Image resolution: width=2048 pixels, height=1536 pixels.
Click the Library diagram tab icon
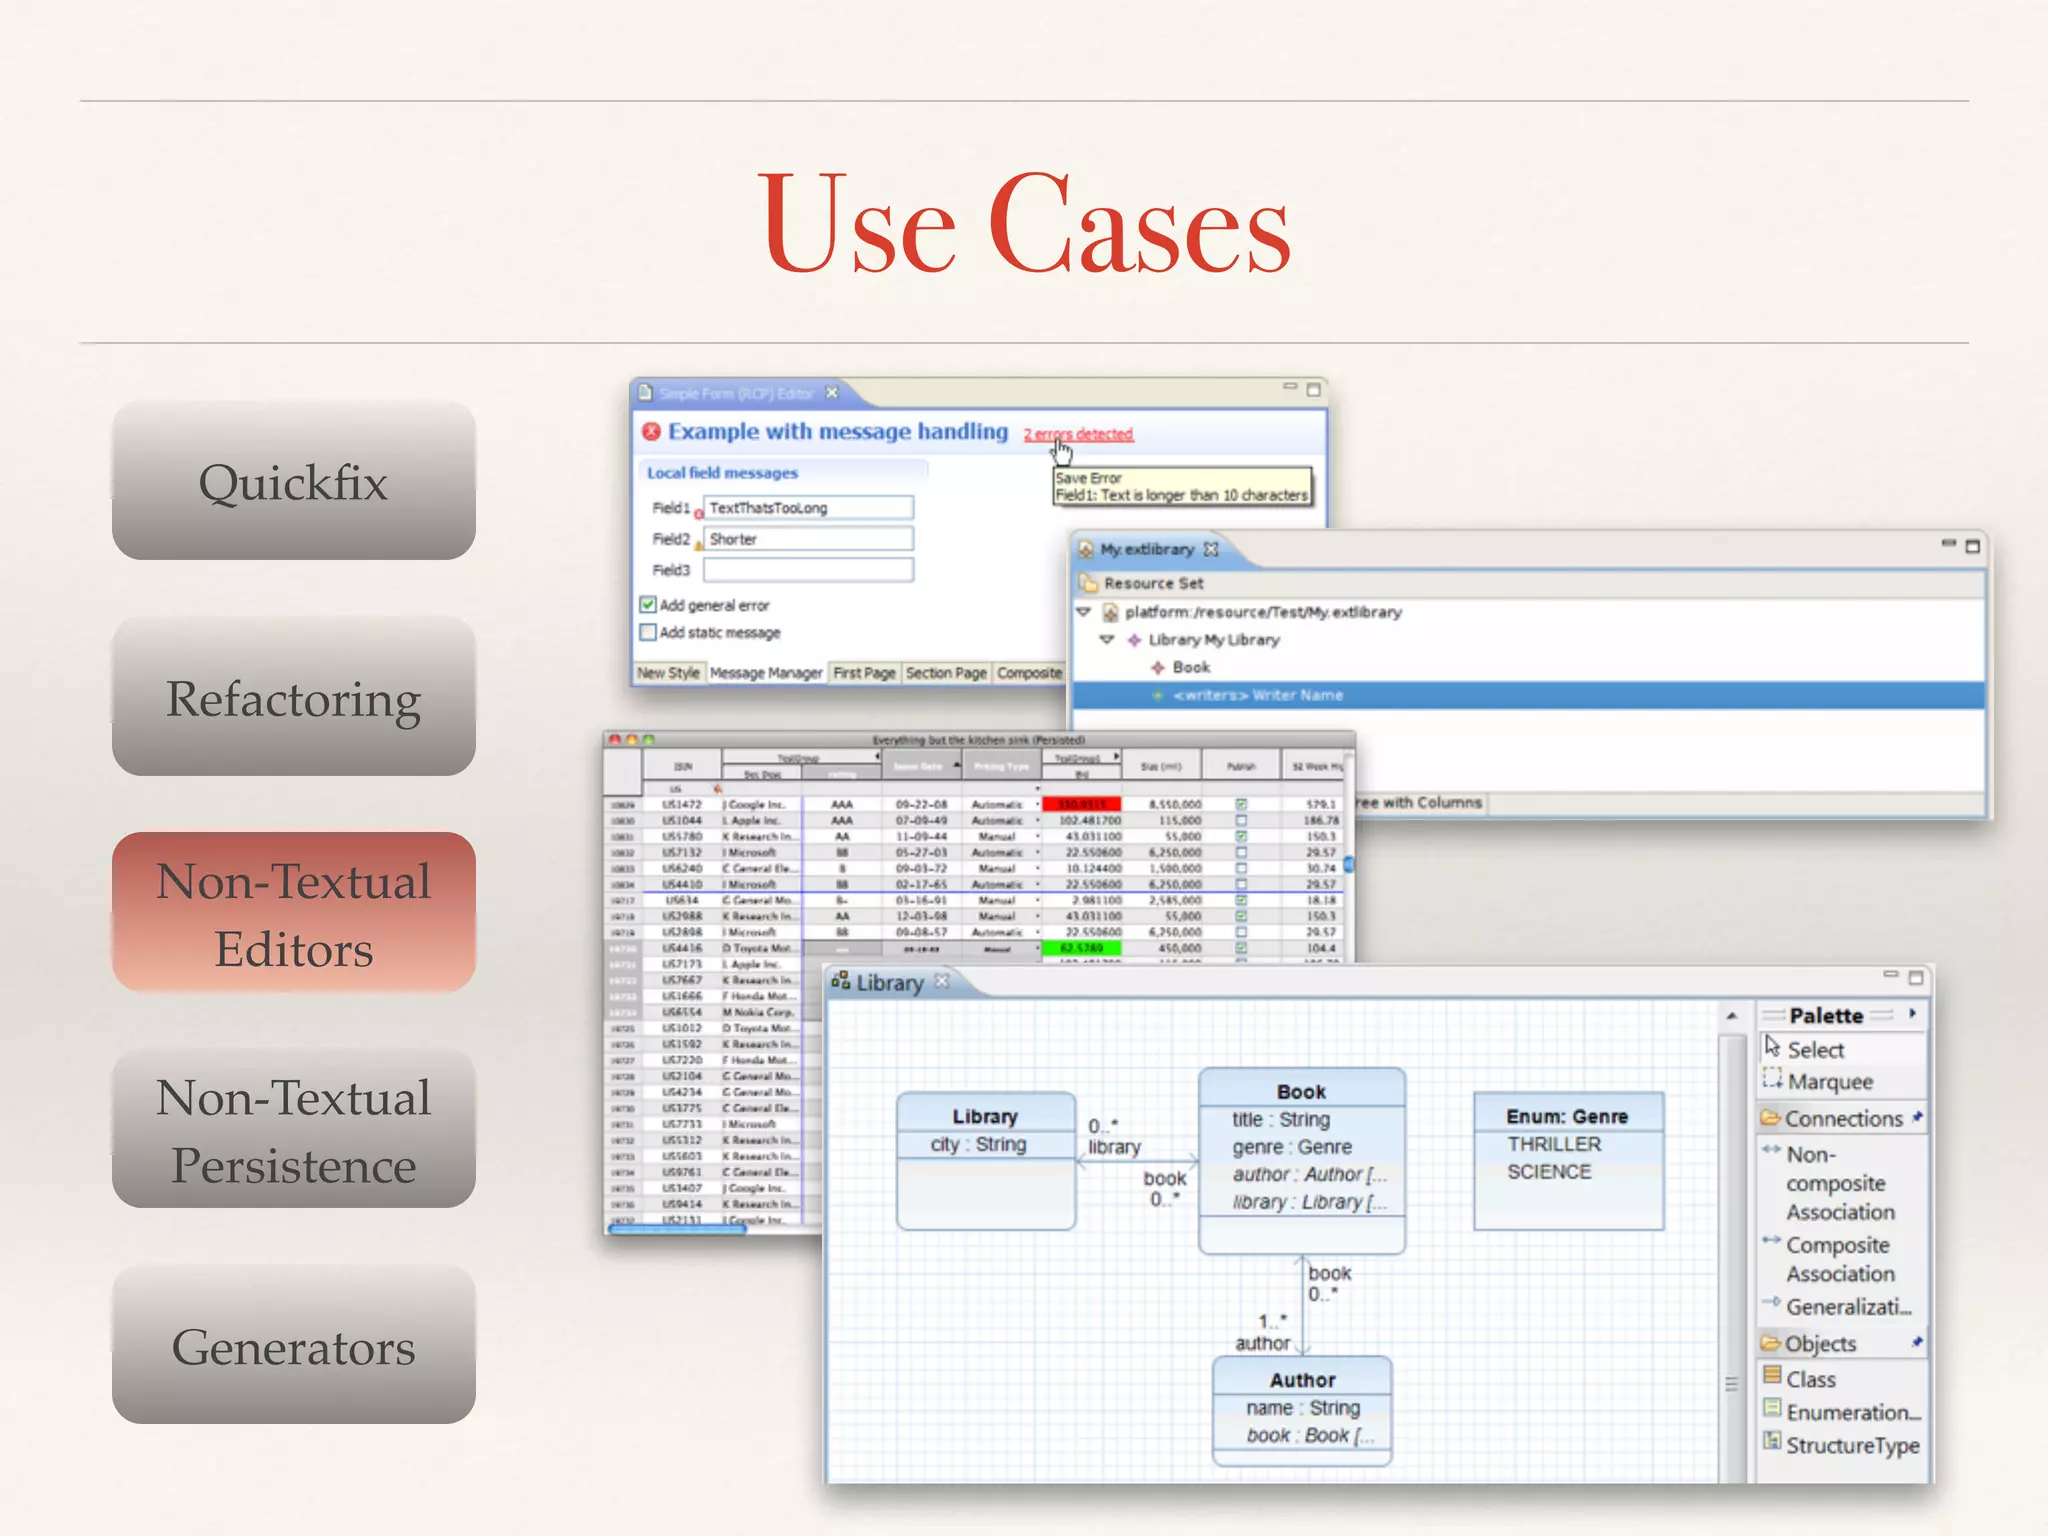pyautogui.click(x=841, y=981)
